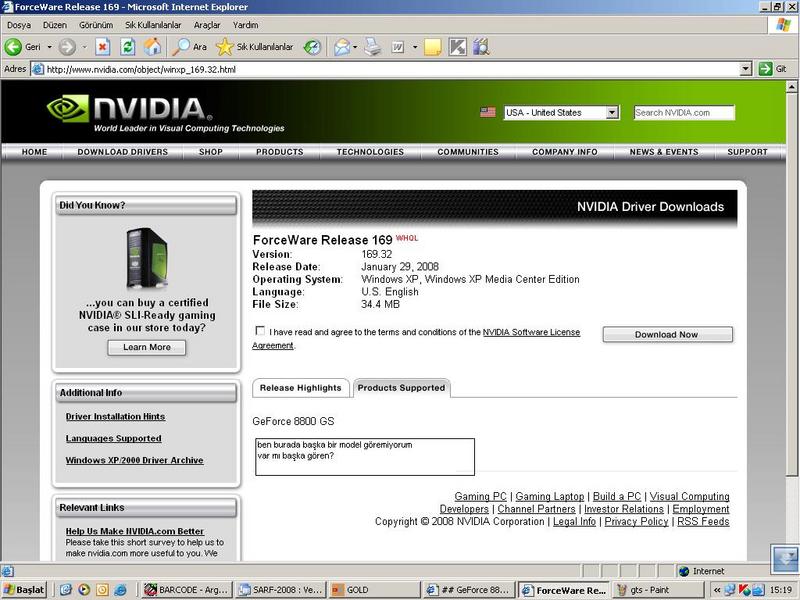Click the Download Now button
Screen dimensions: 800x600
tap(667, 334)
